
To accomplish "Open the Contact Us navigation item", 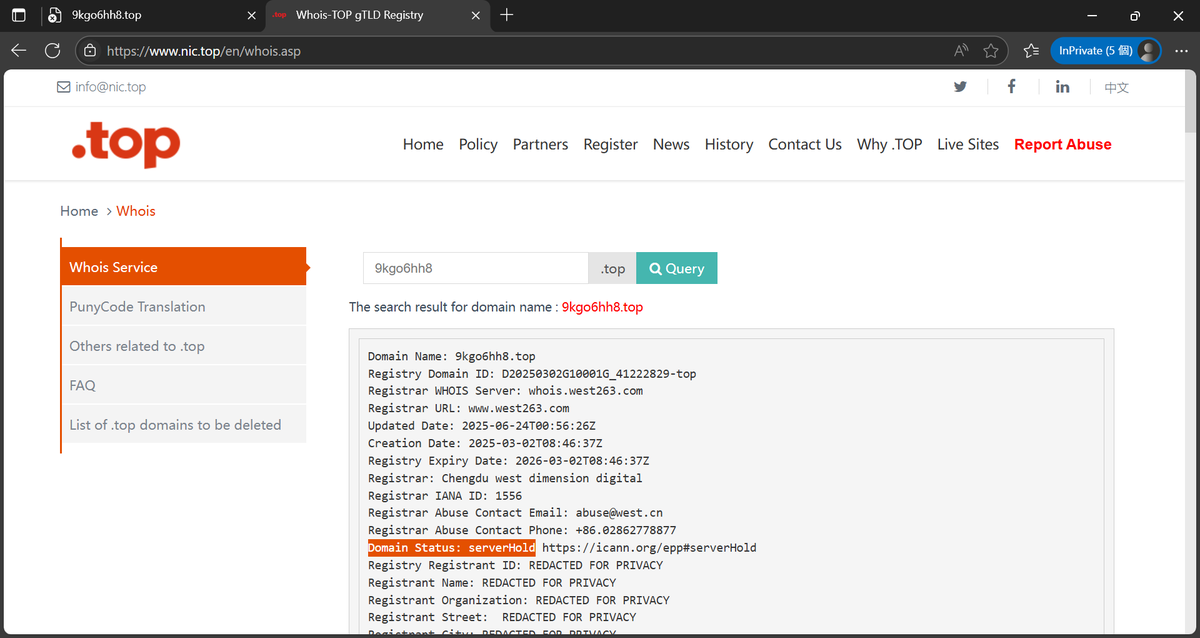I will coord(805,144).
